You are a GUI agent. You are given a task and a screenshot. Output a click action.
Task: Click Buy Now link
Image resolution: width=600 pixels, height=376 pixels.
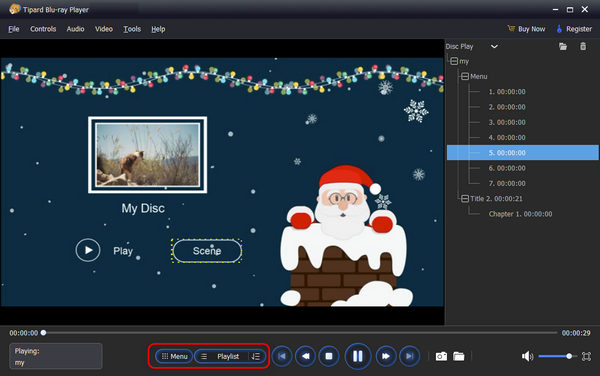pos(532,29)
